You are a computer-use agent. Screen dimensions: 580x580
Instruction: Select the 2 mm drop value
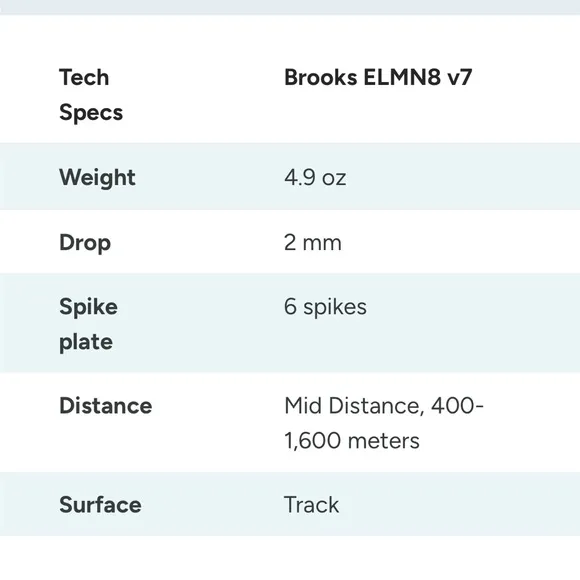[x=313, y=243]
